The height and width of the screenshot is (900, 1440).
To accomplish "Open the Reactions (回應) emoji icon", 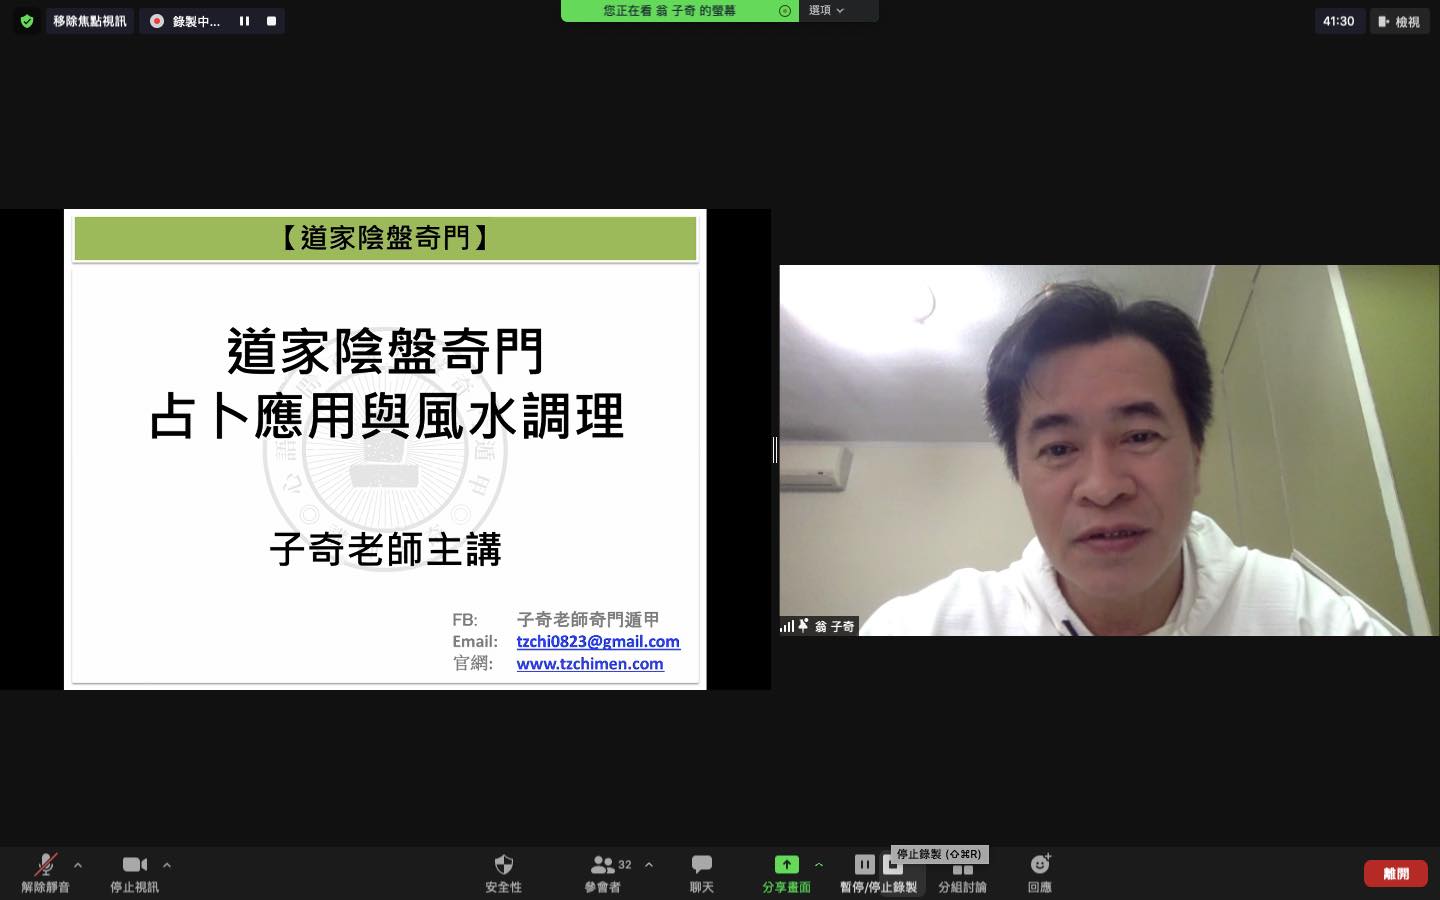I will (1039, 866).
